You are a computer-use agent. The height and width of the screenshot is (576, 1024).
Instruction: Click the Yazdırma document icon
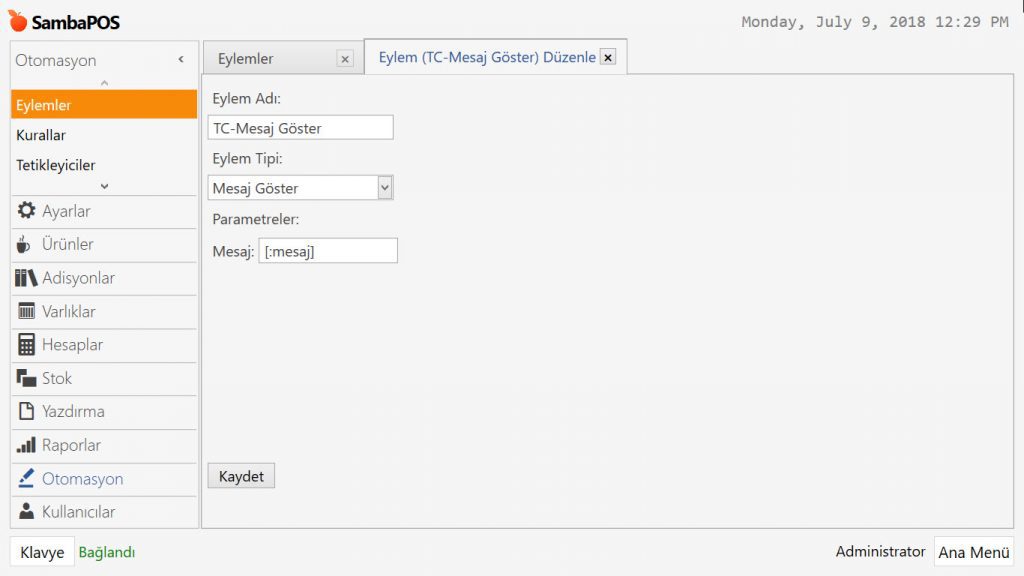coord(27,411)
